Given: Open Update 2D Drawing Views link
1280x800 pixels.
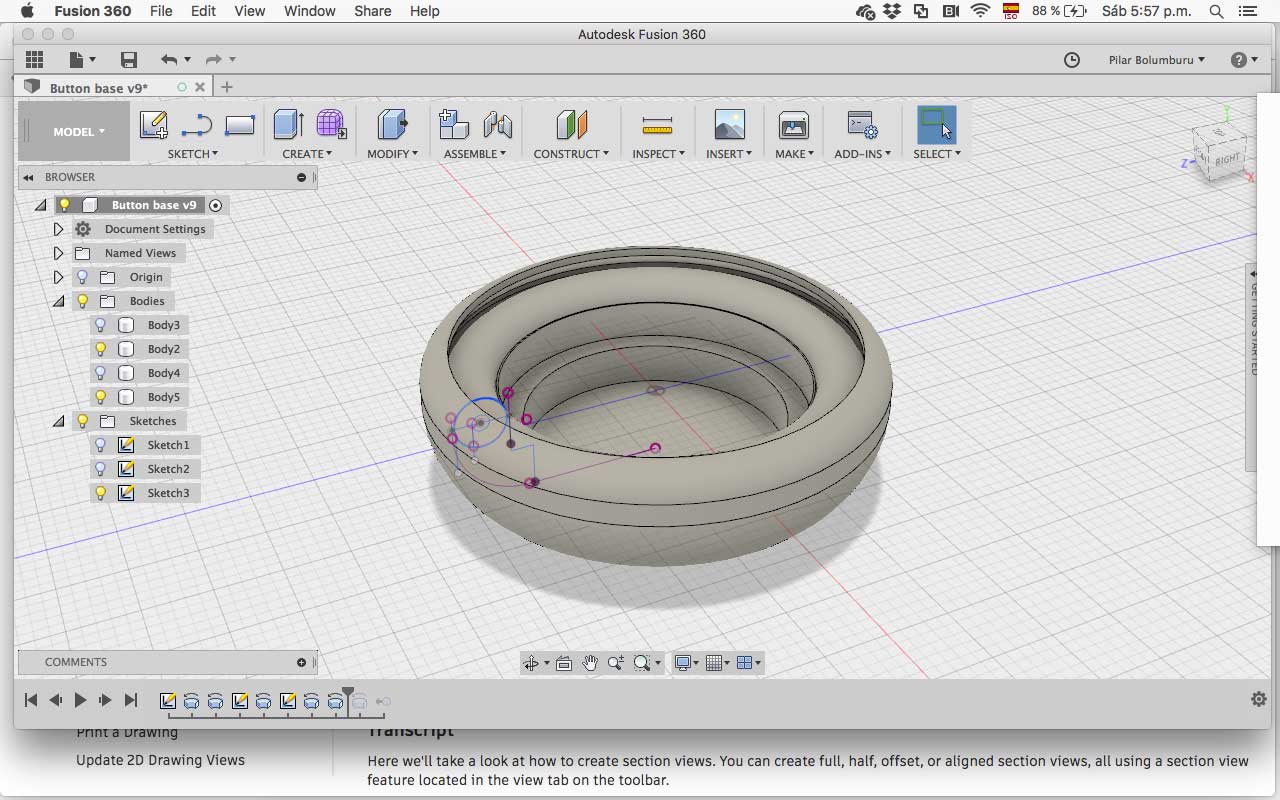Looking at the screenshot, I should click(x=160, y=760).
